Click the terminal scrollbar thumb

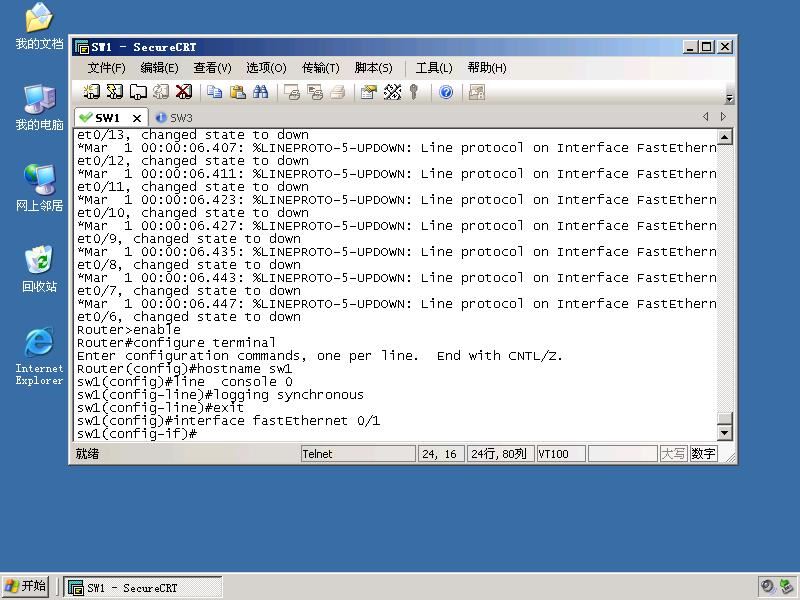725,418
